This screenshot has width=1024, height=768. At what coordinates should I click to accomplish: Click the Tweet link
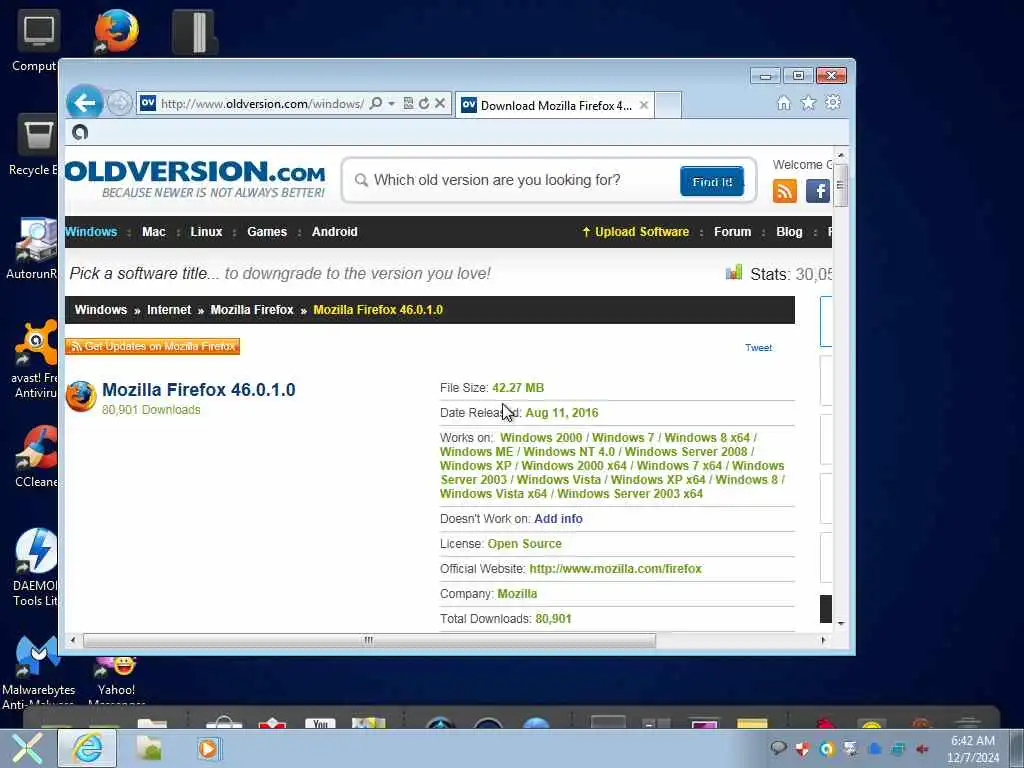pos(758,347)
